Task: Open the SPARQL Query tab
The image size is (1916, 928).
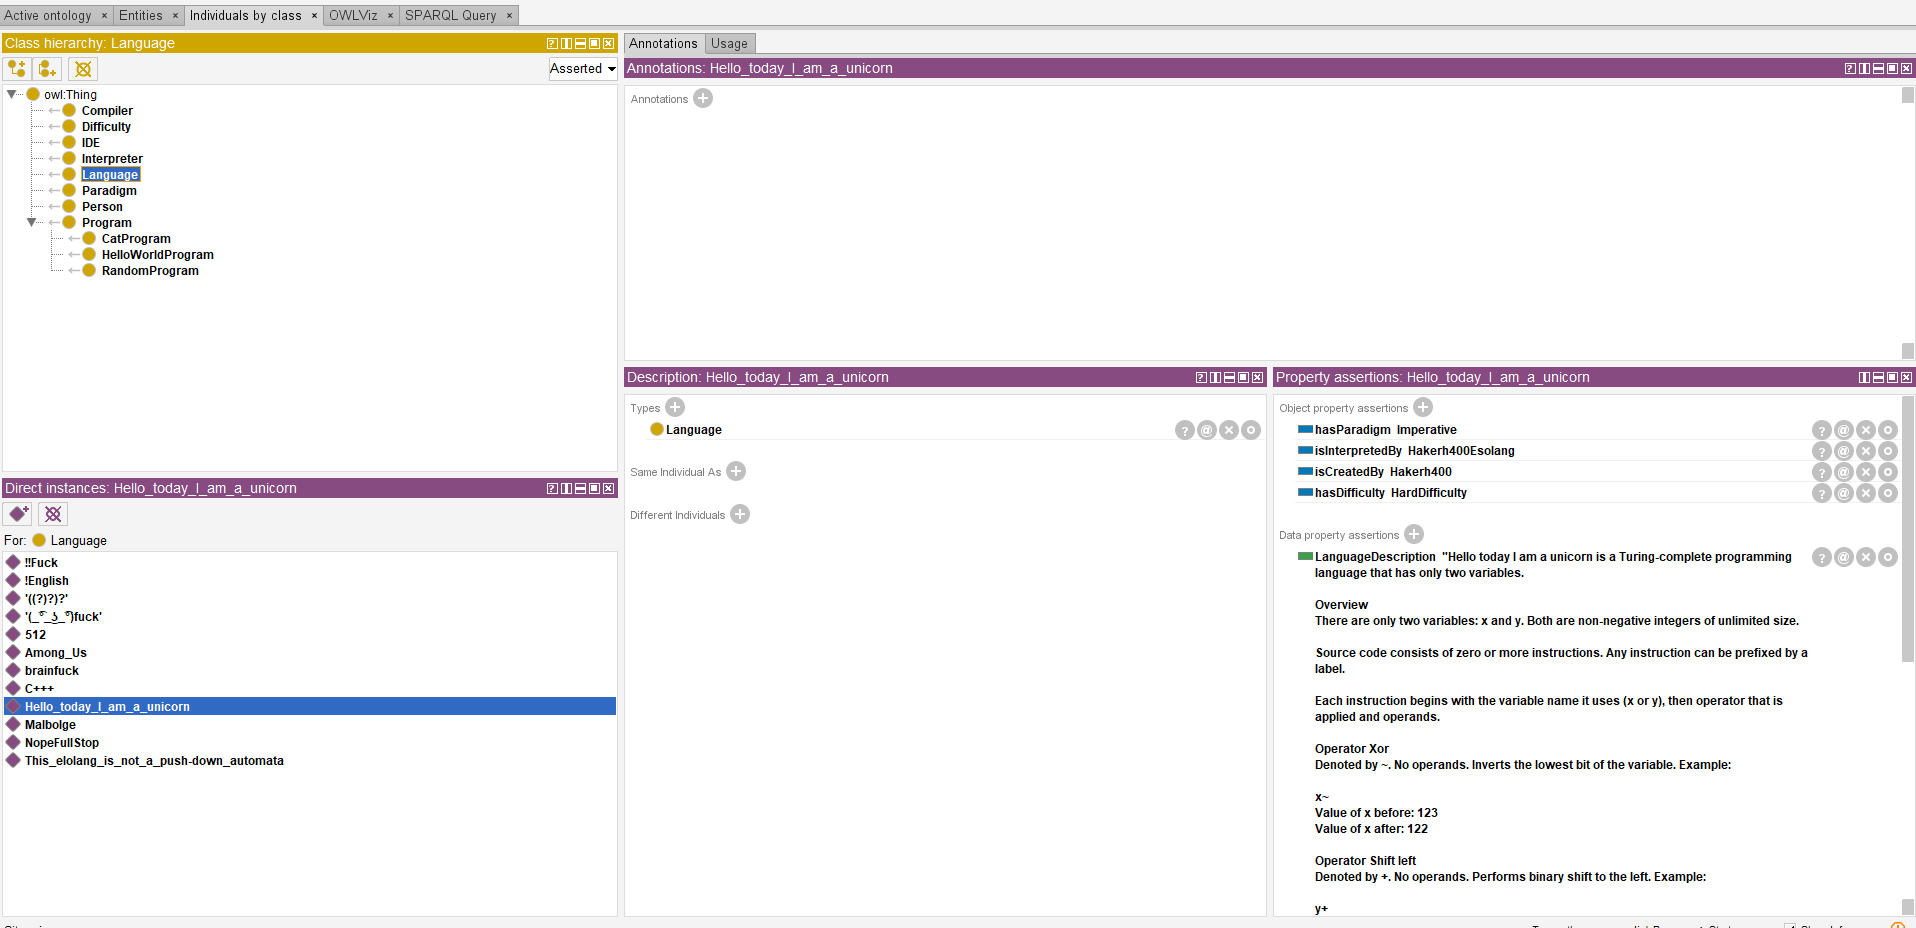Action: pos(450,15)
